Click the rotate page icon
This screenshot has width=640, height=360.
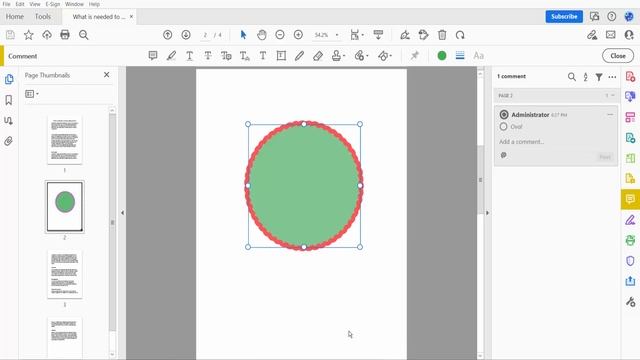point(460,35)
